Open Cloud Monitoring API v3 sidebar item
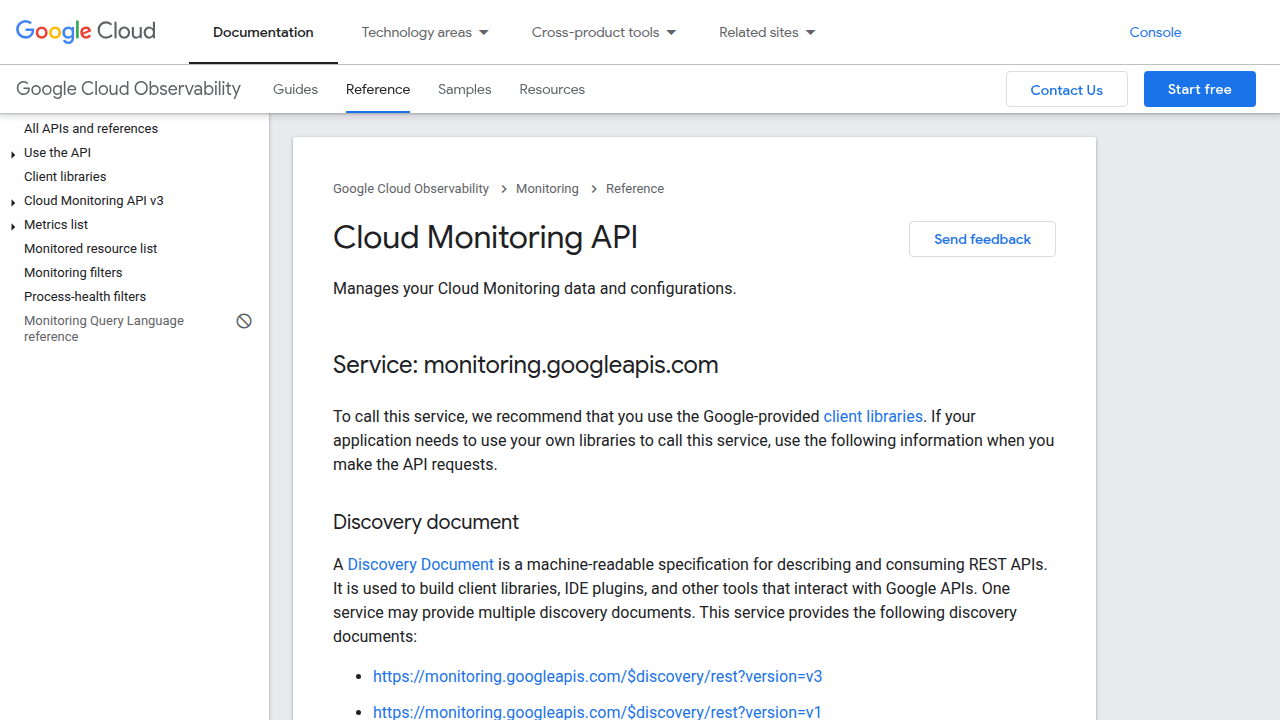The height and width of the screenshot is (720, 1280). coord(94,200)
